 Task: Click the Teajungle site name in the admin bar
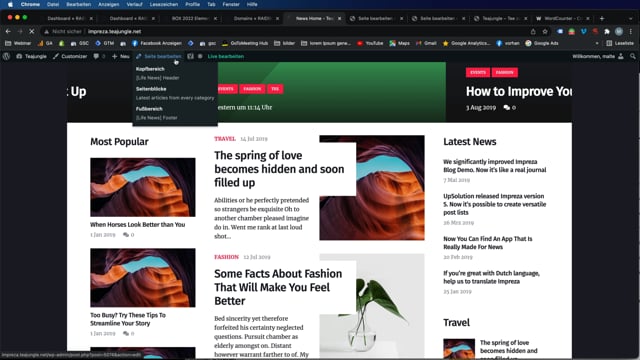pos(31,56)
